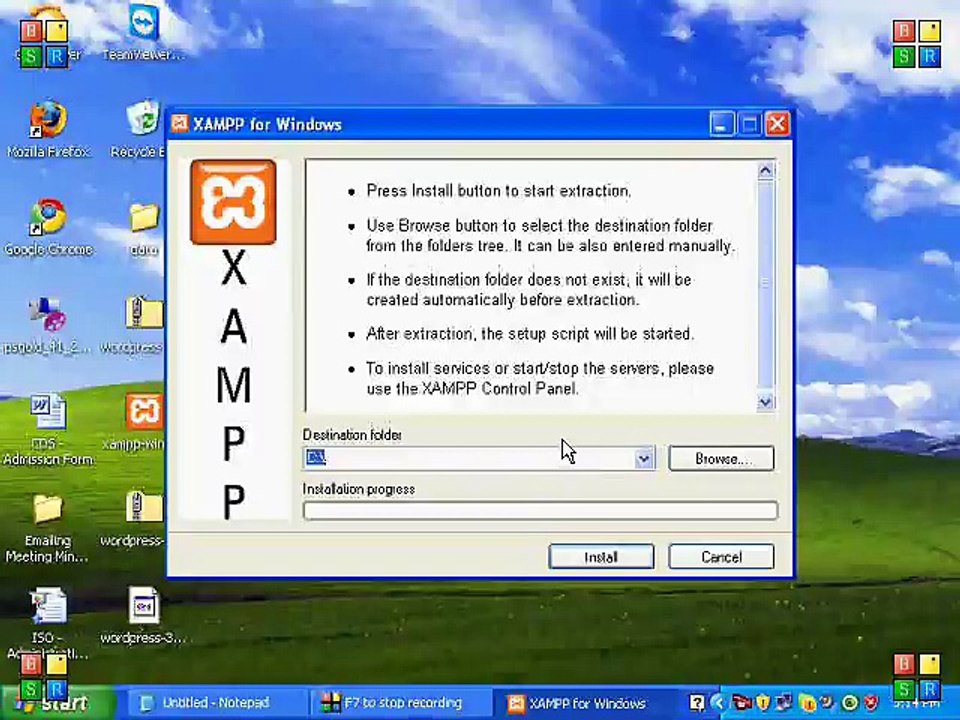Cancel the XAMPP installation
Viewport: 960px width, 720px height.
721,557
